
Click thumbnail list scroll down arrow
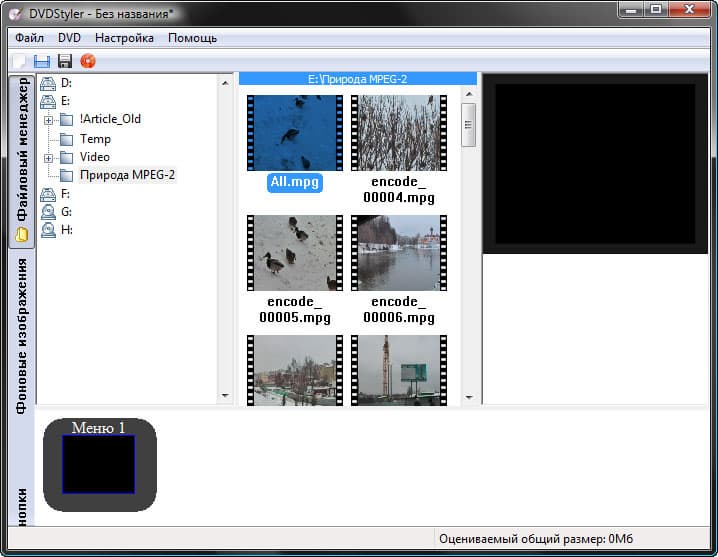click(x=469, y=397)
